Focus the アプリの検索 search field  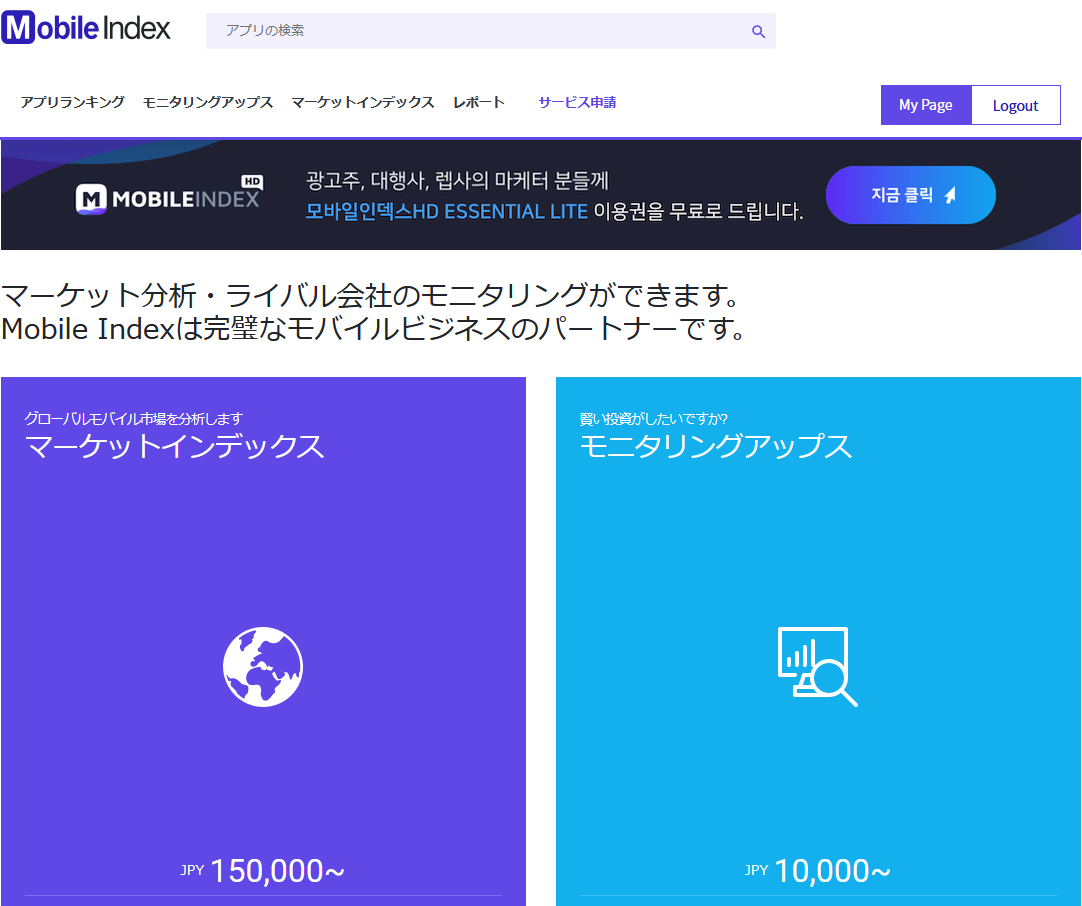point(491,31)
